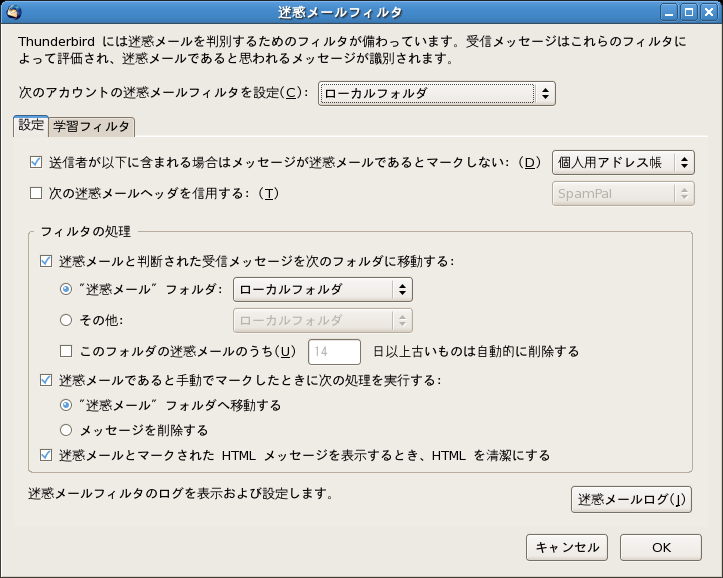The width and height of the screenshot is (723, 578).
Task: Select the その他 radio button
Action: click(x=66, y=320)
